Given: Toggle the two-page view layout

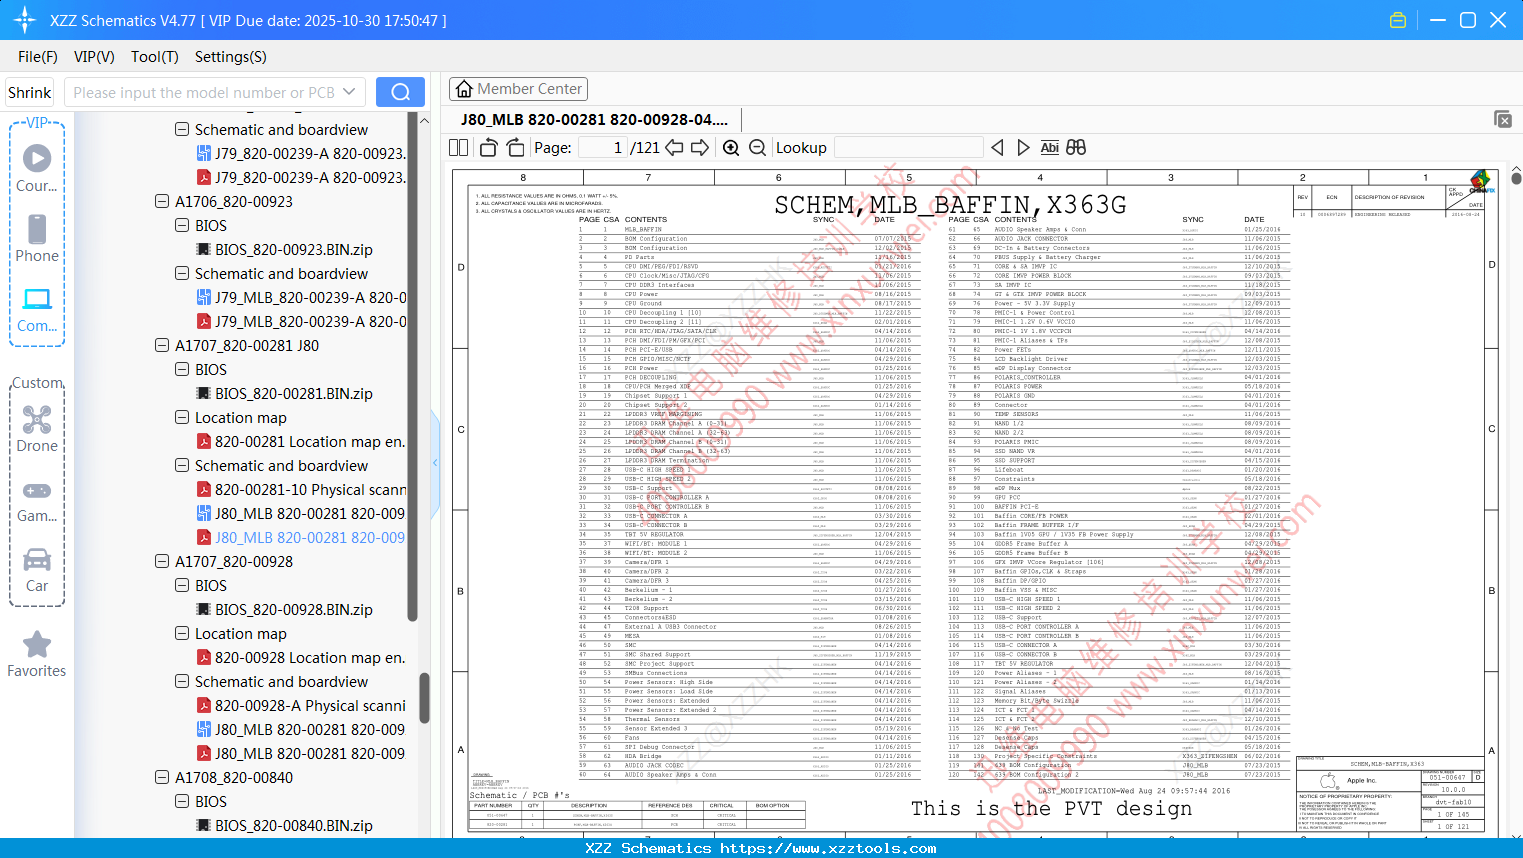Looking at the screenshot, I should pos(459,148).
